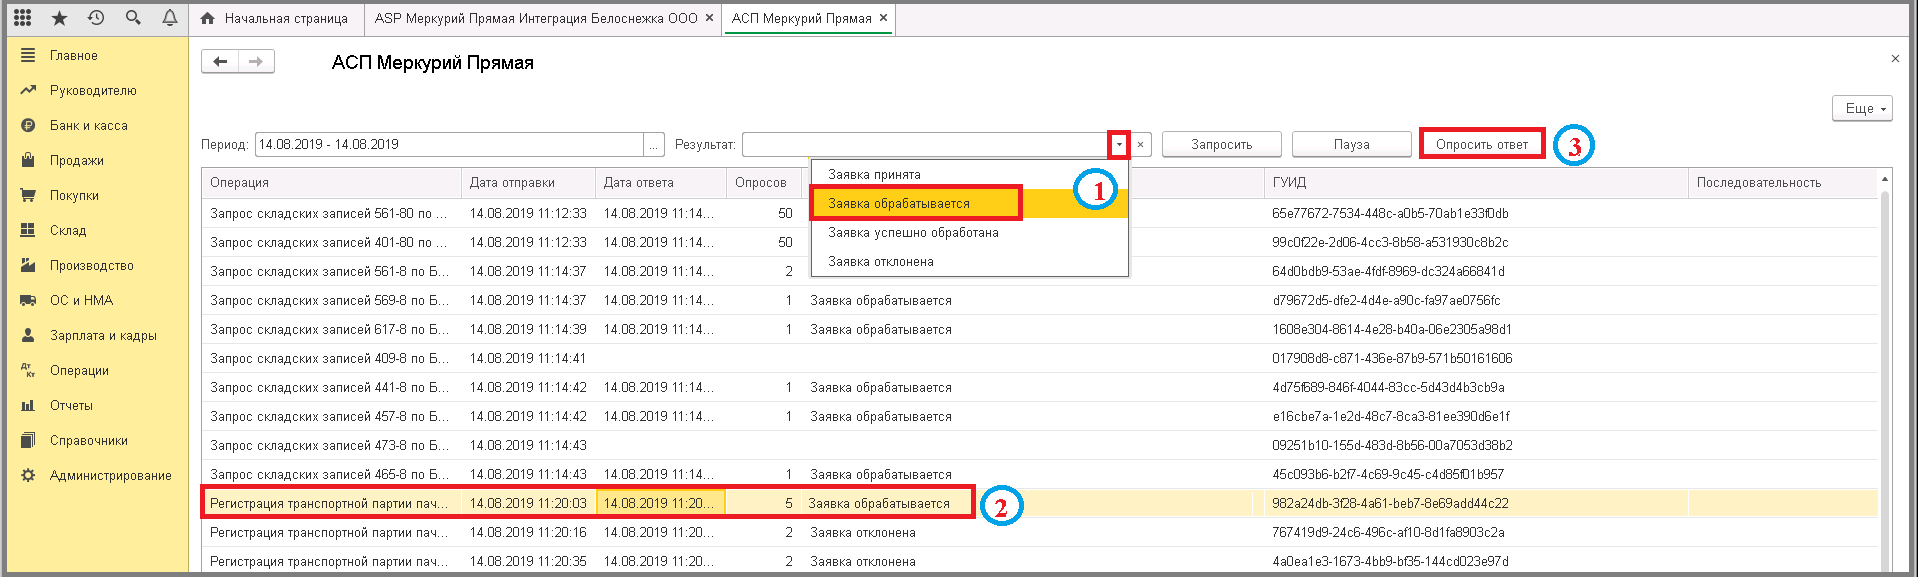
Task: Click the Склад grid icon
Action: tap(28, 230)
